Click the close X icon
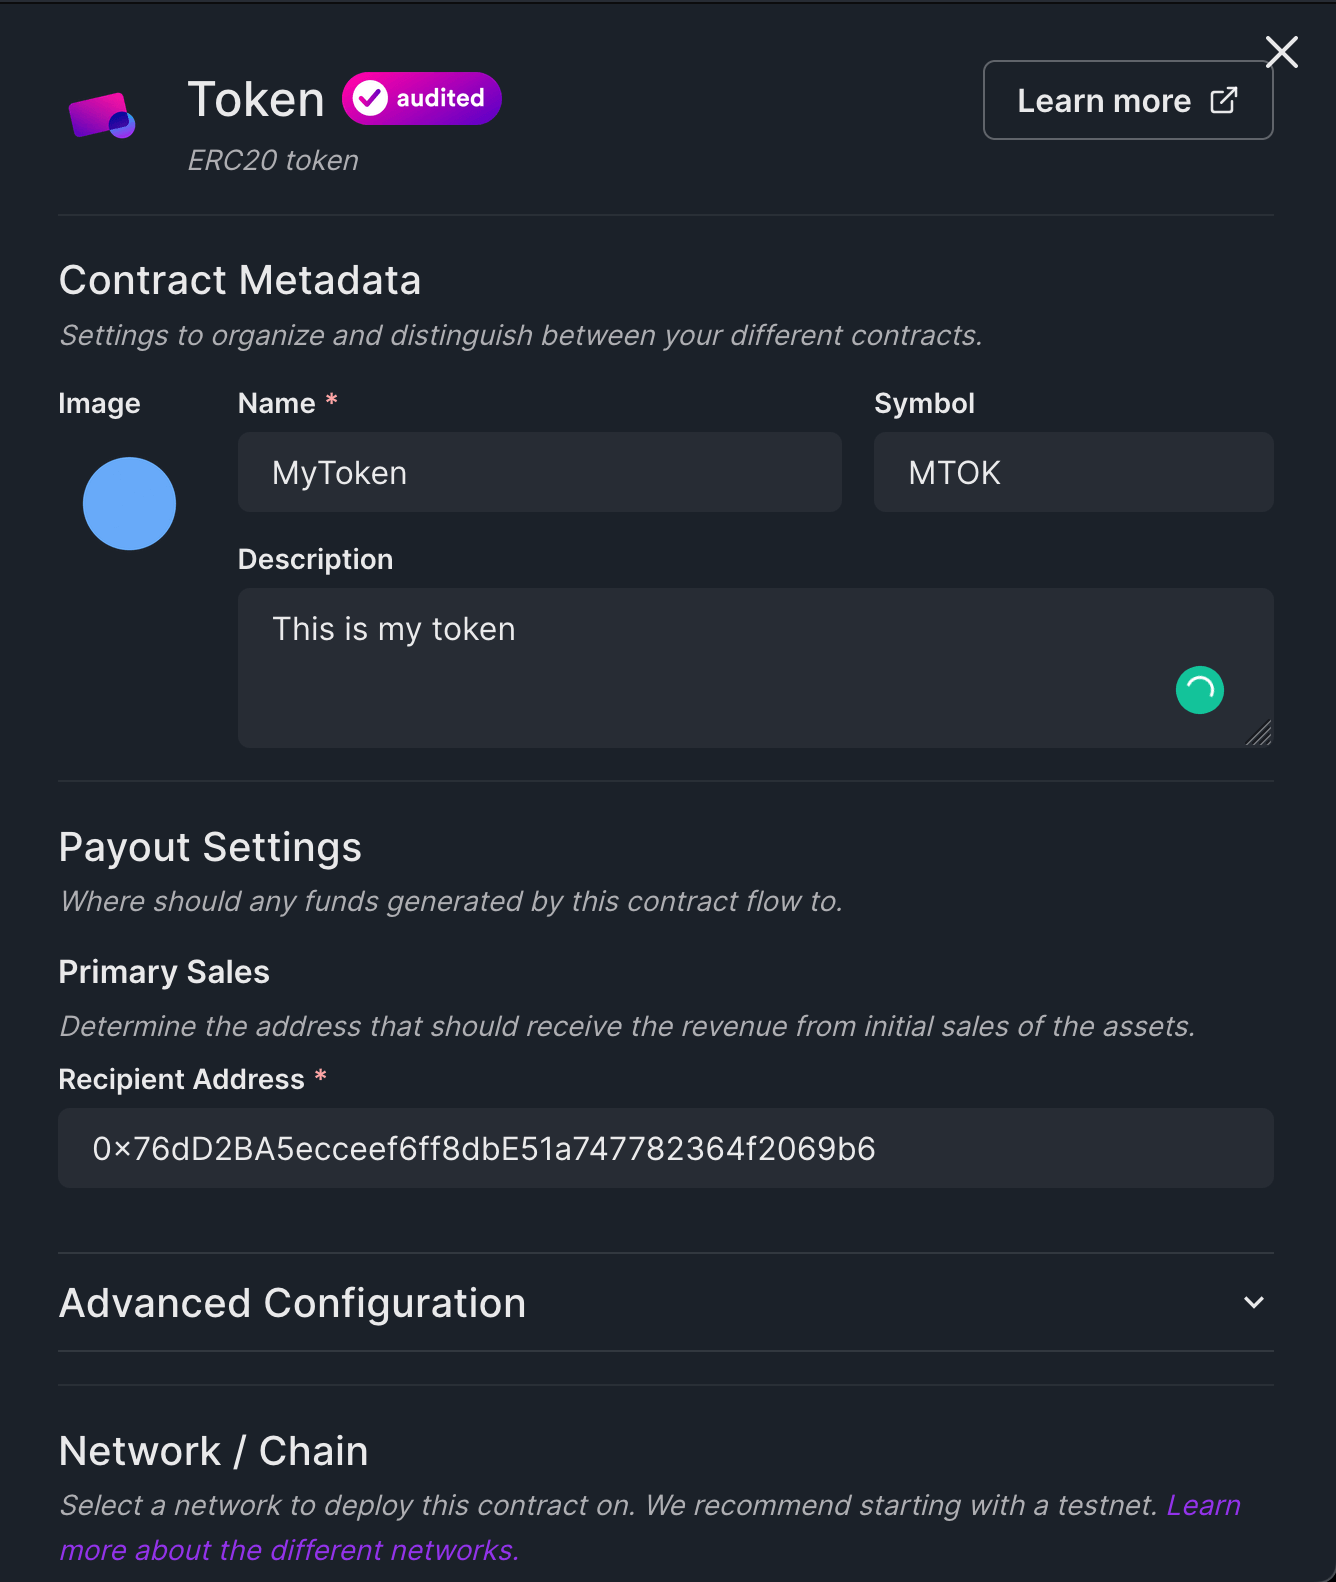This screenshot has width=1336, height=1582. (x=1281, y=52)
